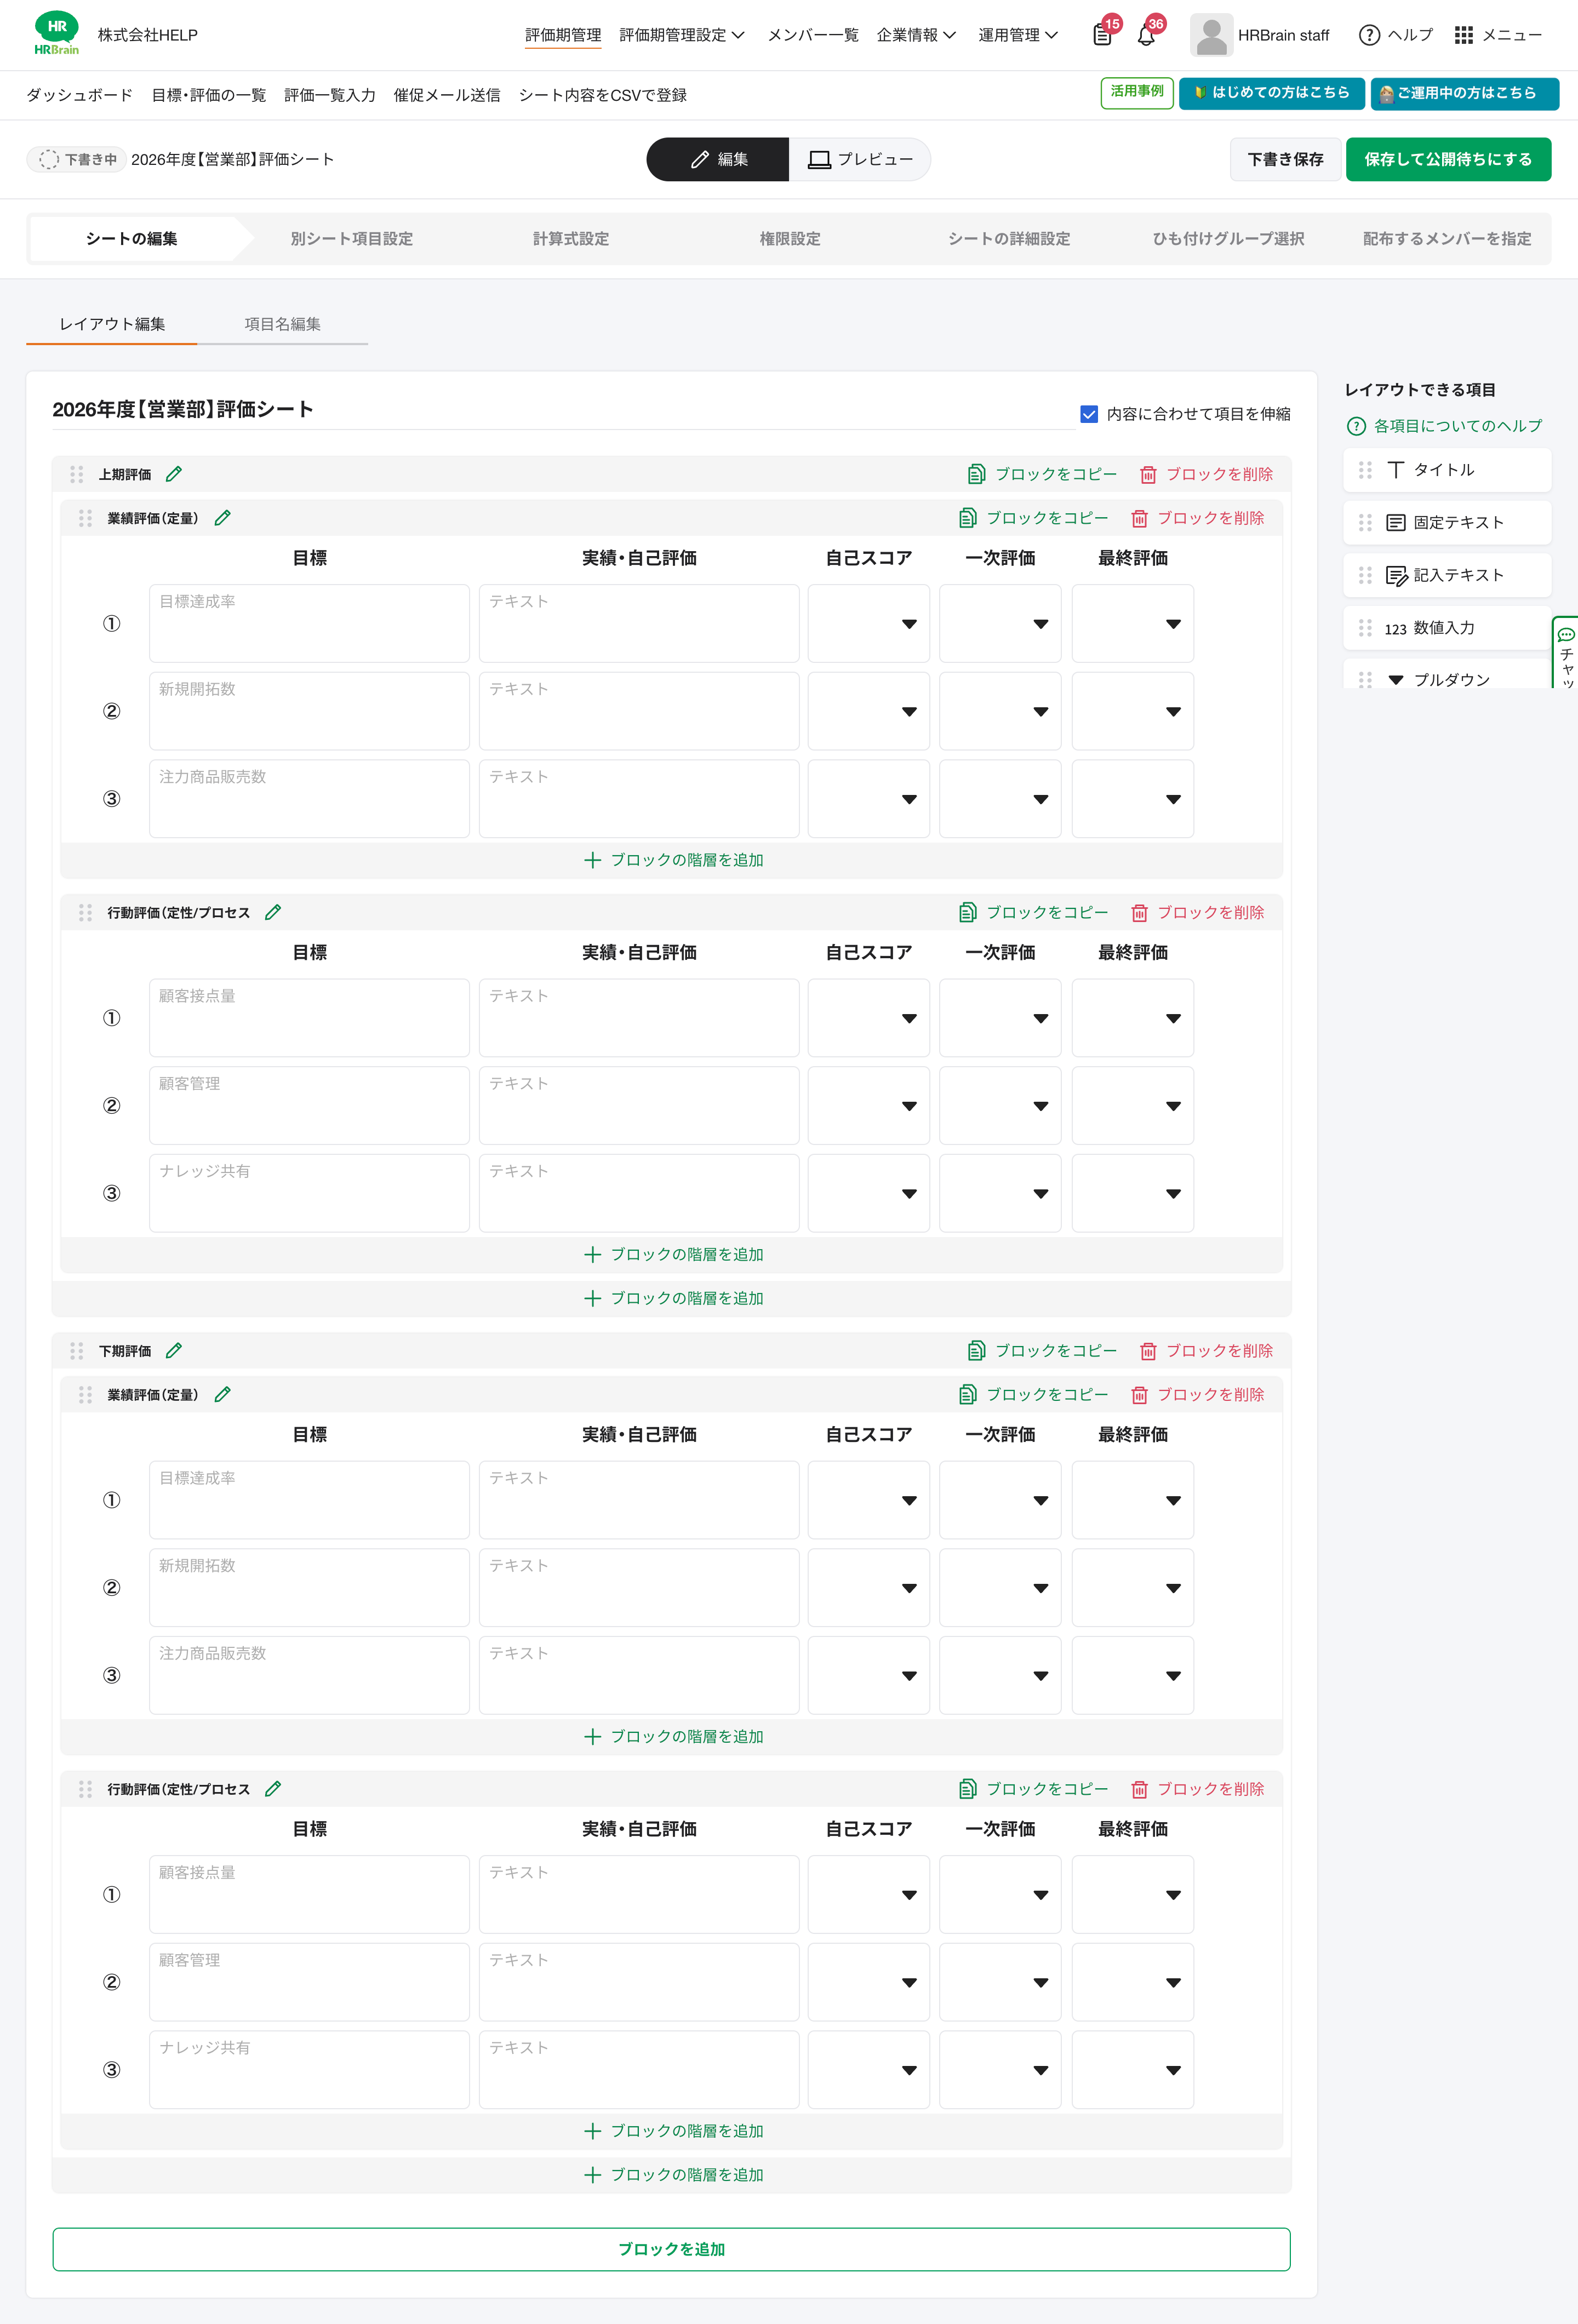Click the 保存して公開待ちにする button

pyautogui.click(x=1448, y=159)
